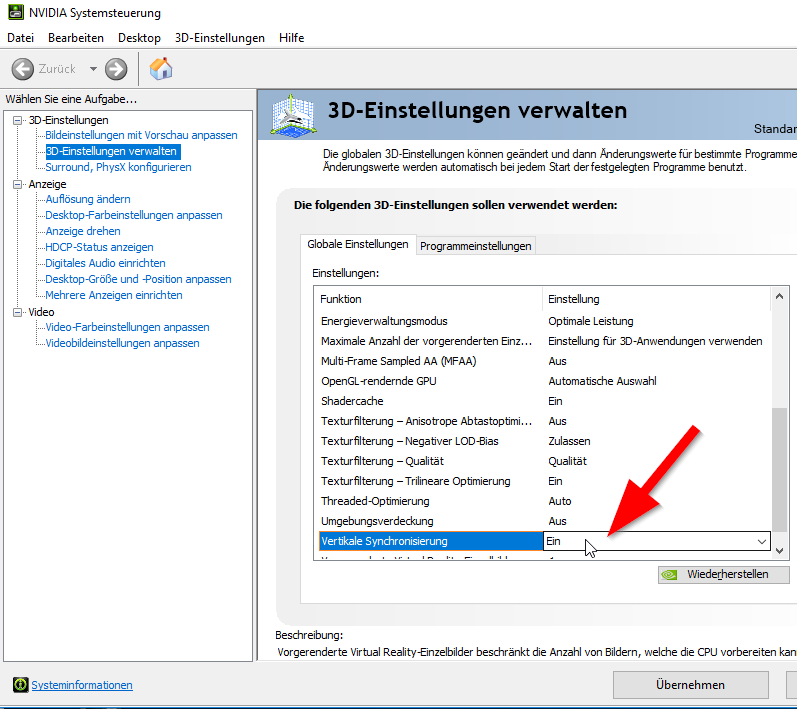The image size is (797, 709).
Task: Select OpenGL-rendernde GPU row
Action: pyautogui.click(x=543, y=381)
